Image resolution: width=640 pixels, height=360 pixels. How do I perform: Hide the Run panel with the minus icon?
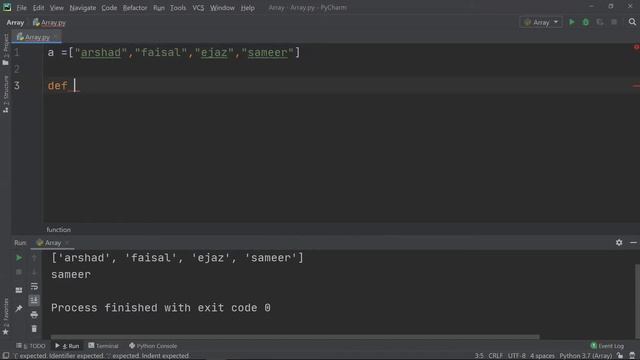(633, 243)
